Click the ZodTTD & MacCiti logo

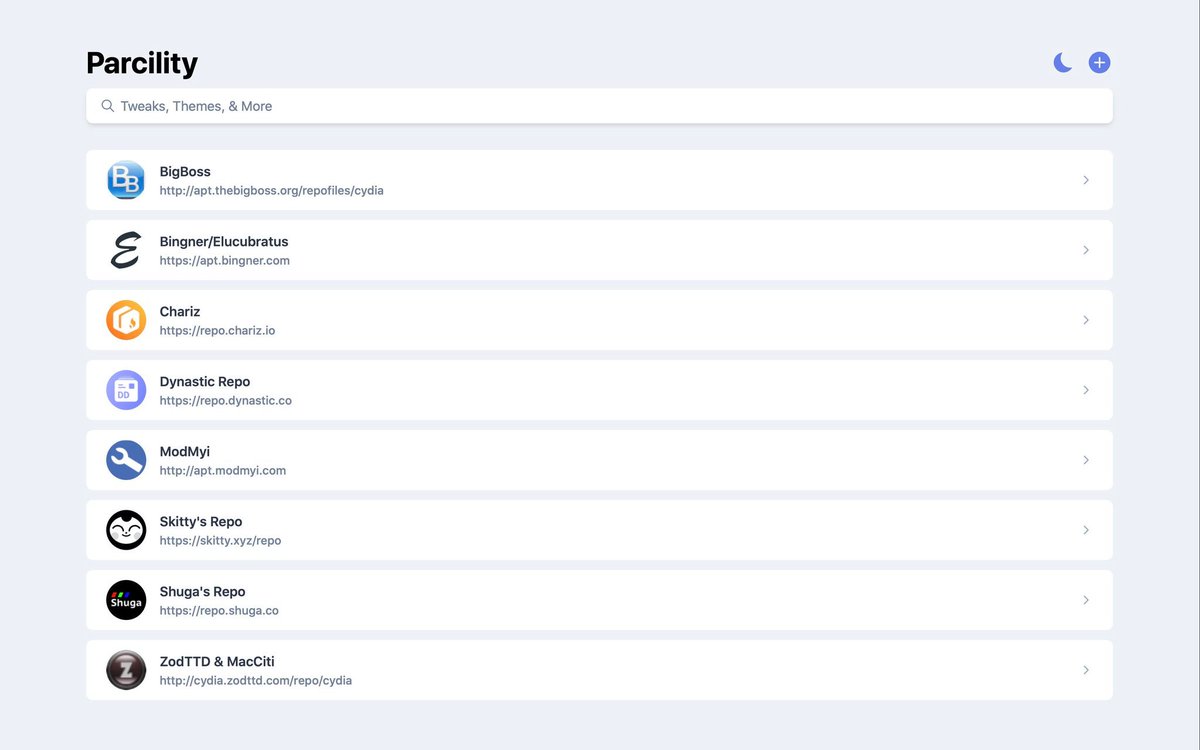click(126, 670)
